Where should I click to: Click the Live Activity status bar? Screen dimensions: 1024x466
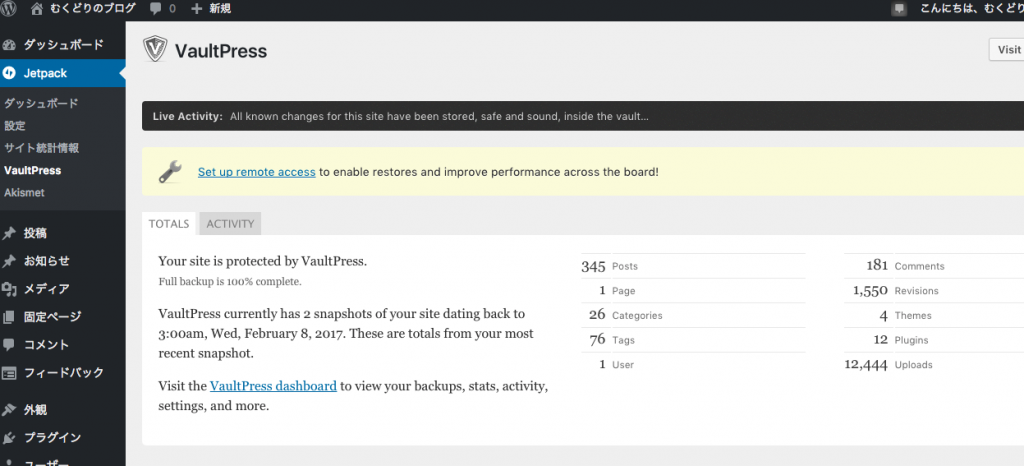(x=583, y=117)
